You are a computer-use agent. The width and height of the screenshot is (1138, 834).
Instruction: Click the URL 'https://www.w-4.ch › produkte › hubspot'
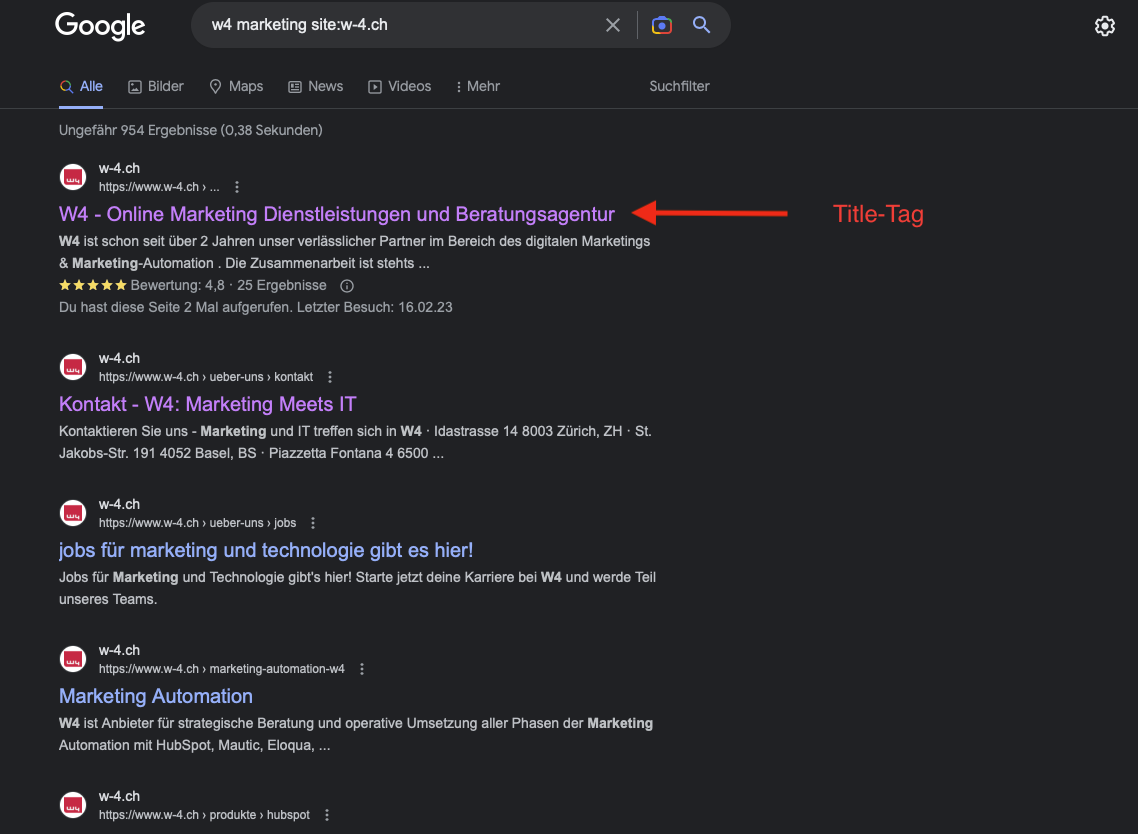pos(205,815)
